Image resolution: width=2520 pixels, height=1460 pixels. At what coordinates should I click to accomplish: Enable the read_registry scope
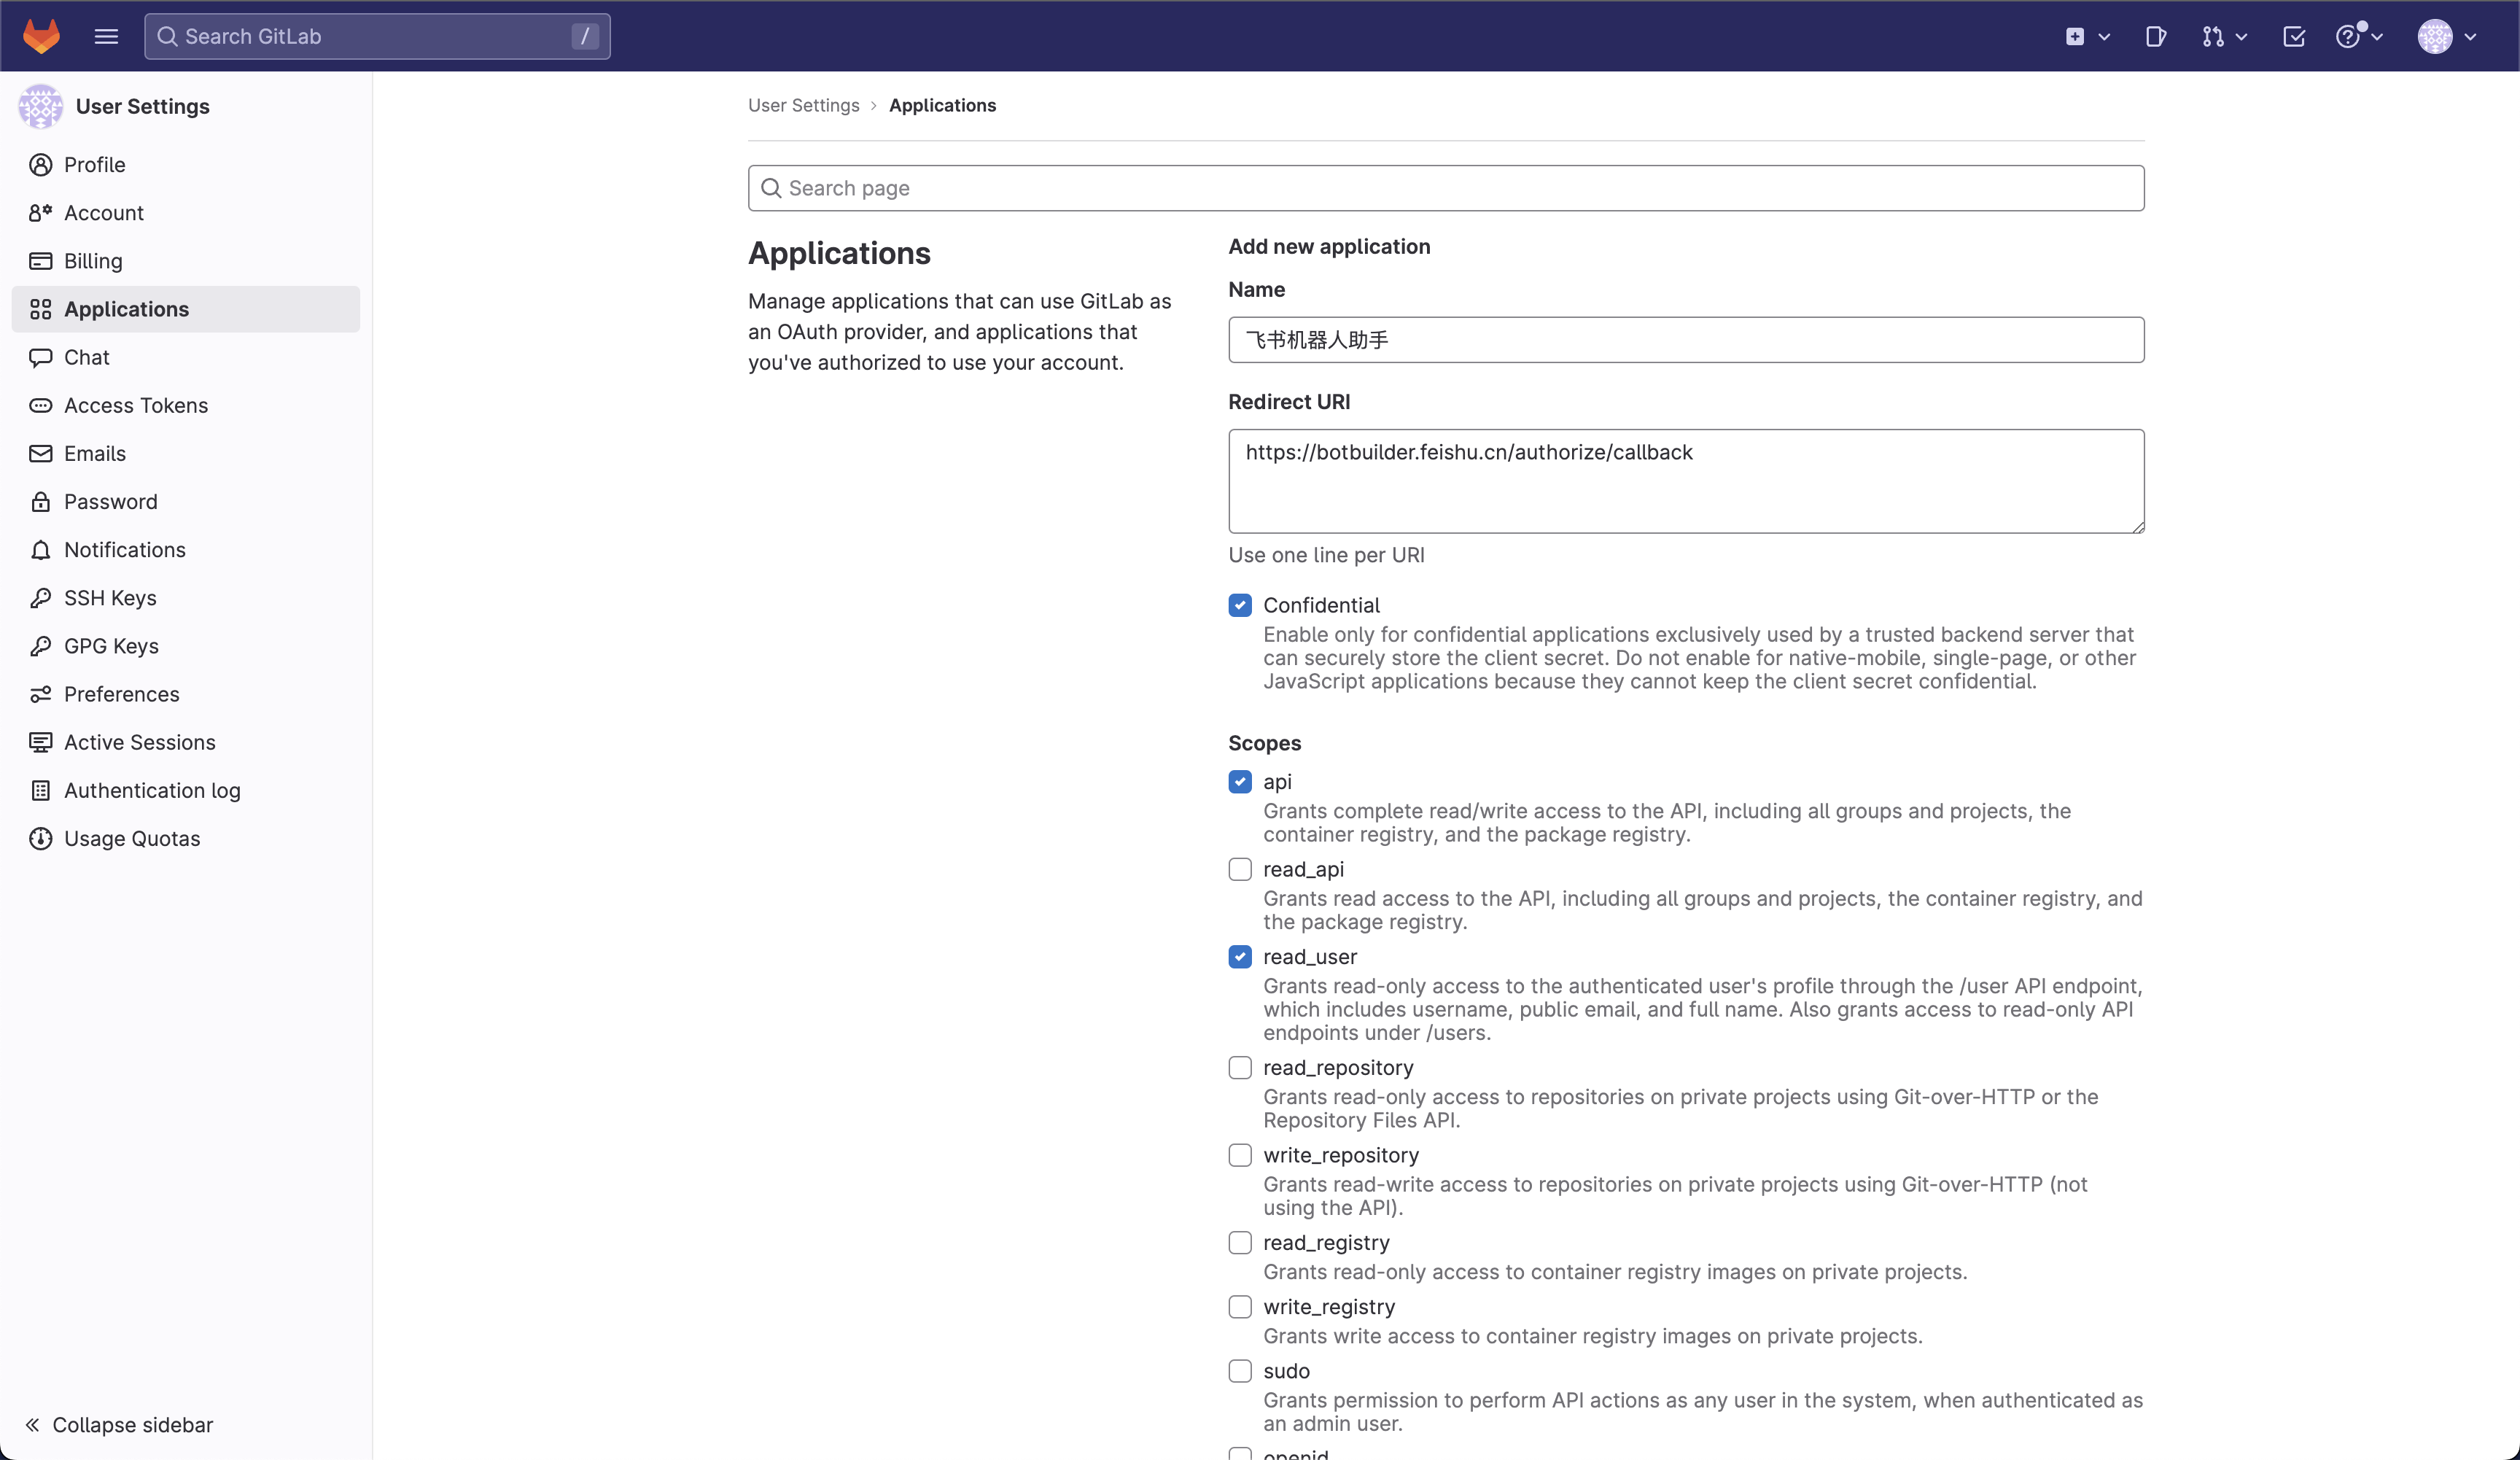[x=1240, y=1243]
